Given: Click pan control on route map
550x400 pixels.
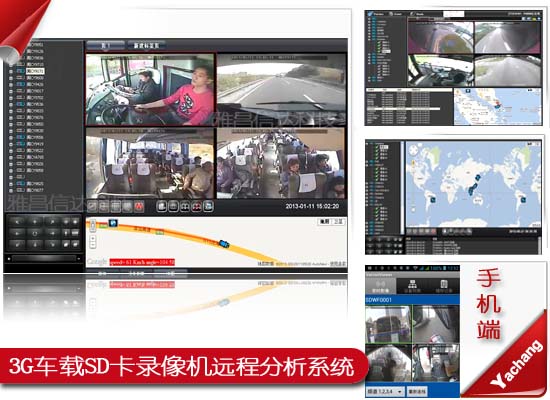Looking at the screenshot, I should point(93,225).
